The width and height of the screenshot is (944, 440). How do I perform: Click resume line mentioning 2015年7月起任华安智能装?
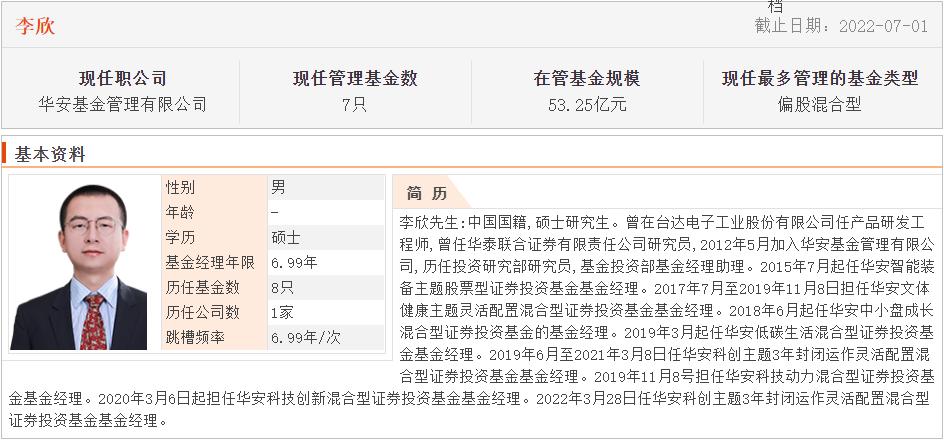tap(666, 265)
